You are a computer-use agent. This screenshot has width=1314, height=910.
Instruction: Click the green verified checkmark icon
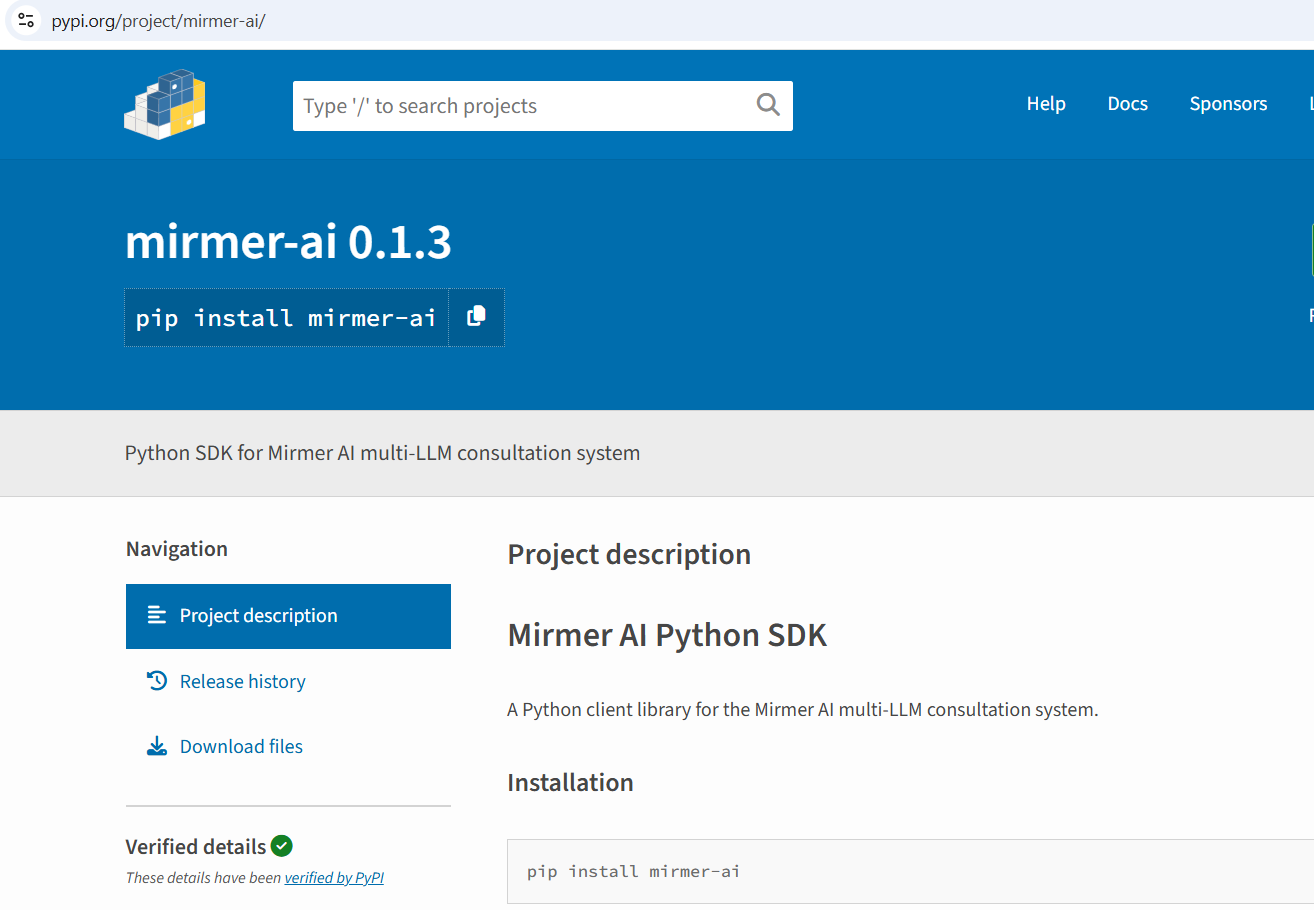point(282,846)
